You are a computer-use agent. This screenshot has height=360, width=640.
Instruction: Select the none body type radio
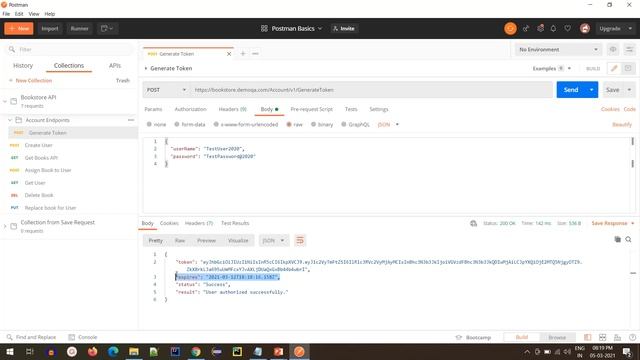[x=149, y=124]
